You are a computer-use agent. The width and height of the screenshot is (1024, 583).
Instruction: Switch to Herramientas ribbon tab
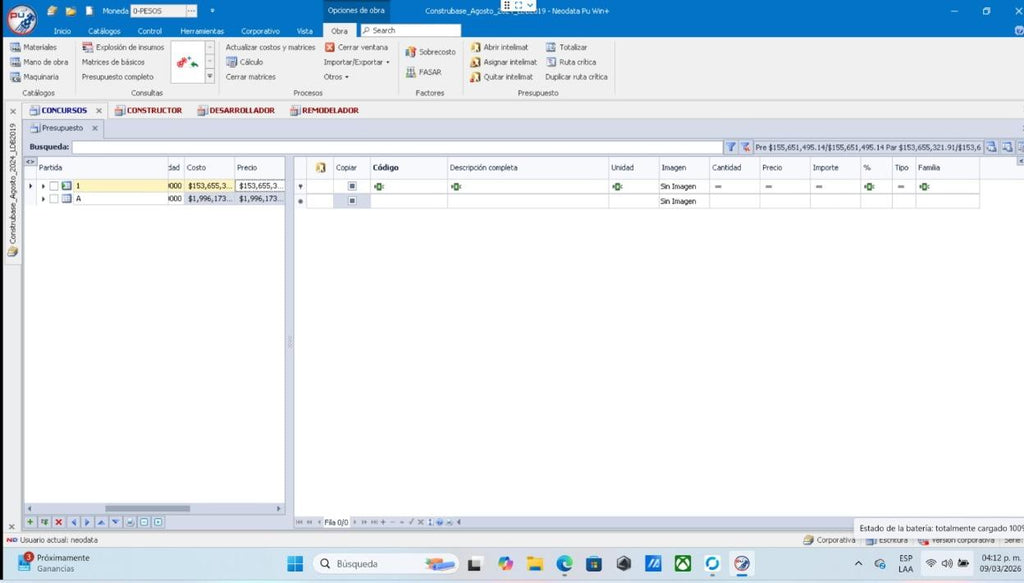coord(202,31)
